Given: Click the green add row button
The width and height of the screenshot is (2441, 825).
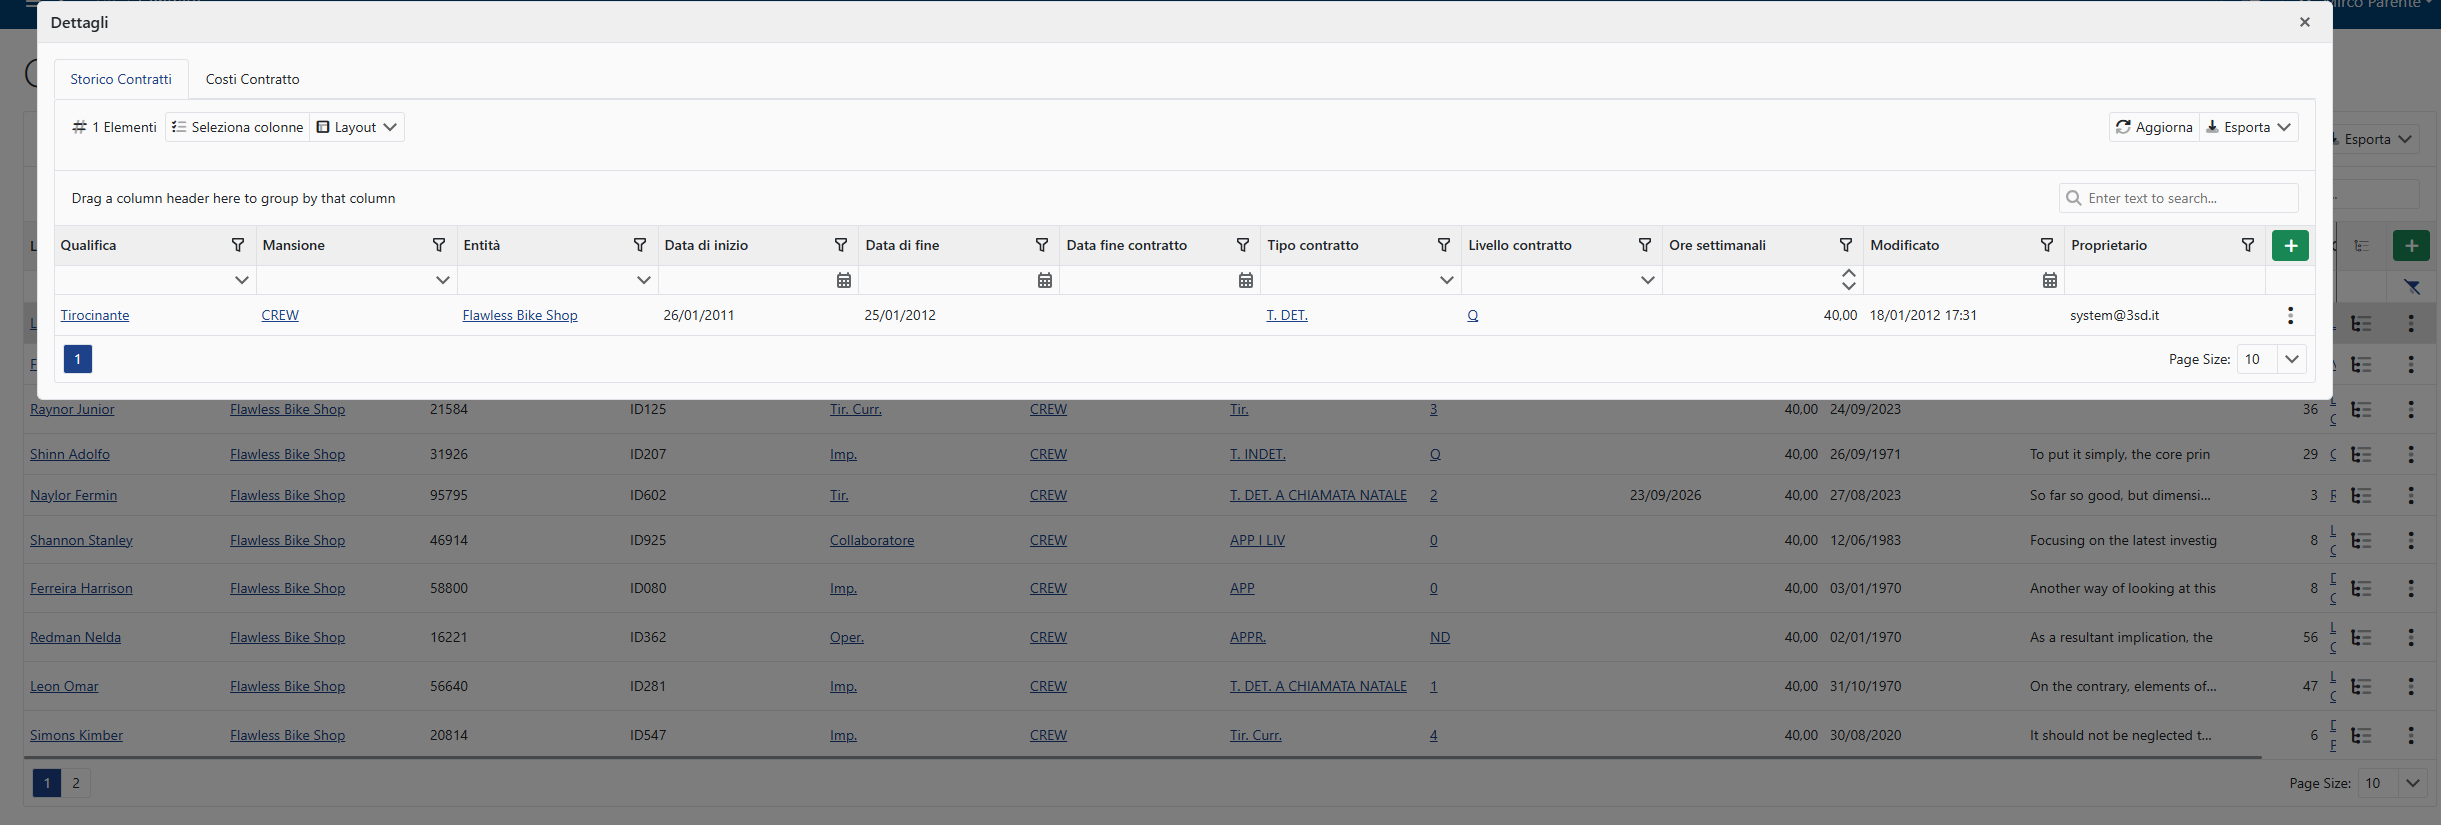Looking at the screenshot, I should tap(2289, 245).
